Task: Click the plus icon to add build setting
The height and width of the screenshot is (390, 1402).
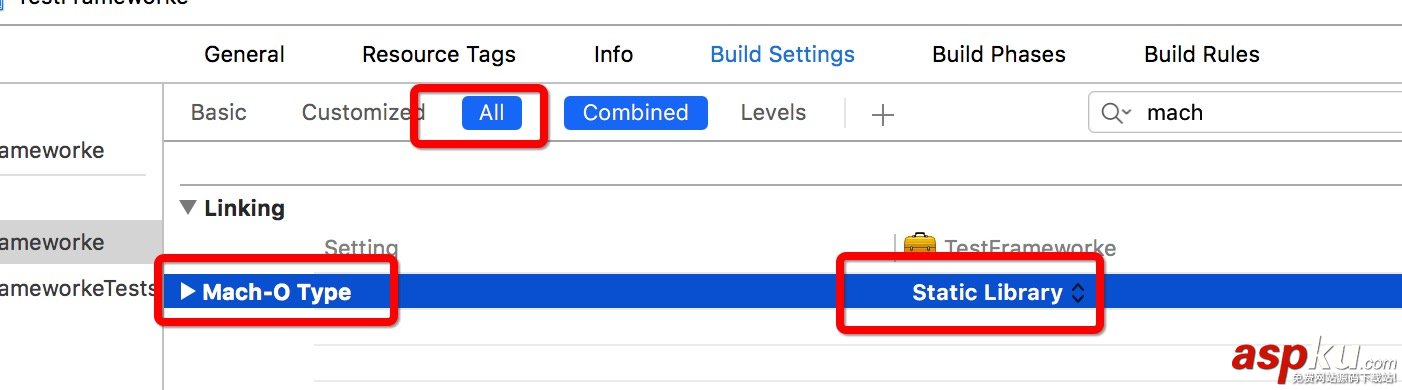Action: click(x=882, y=114)
